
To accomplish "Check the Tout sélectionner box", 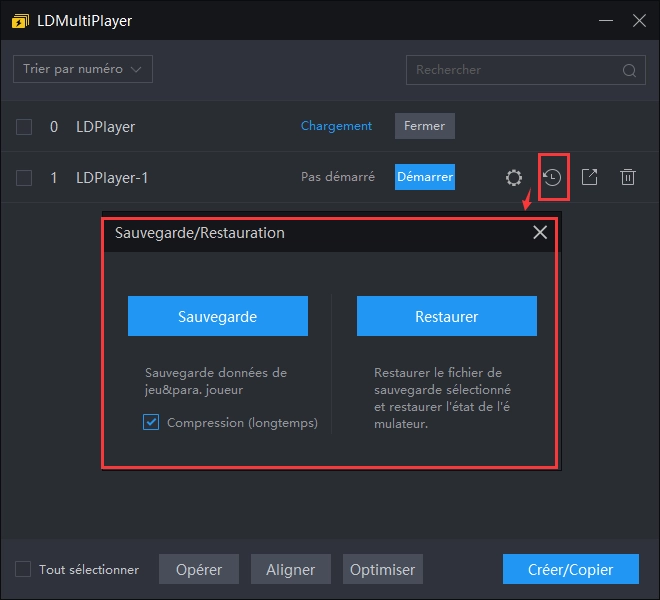I will tap(23, 569).
